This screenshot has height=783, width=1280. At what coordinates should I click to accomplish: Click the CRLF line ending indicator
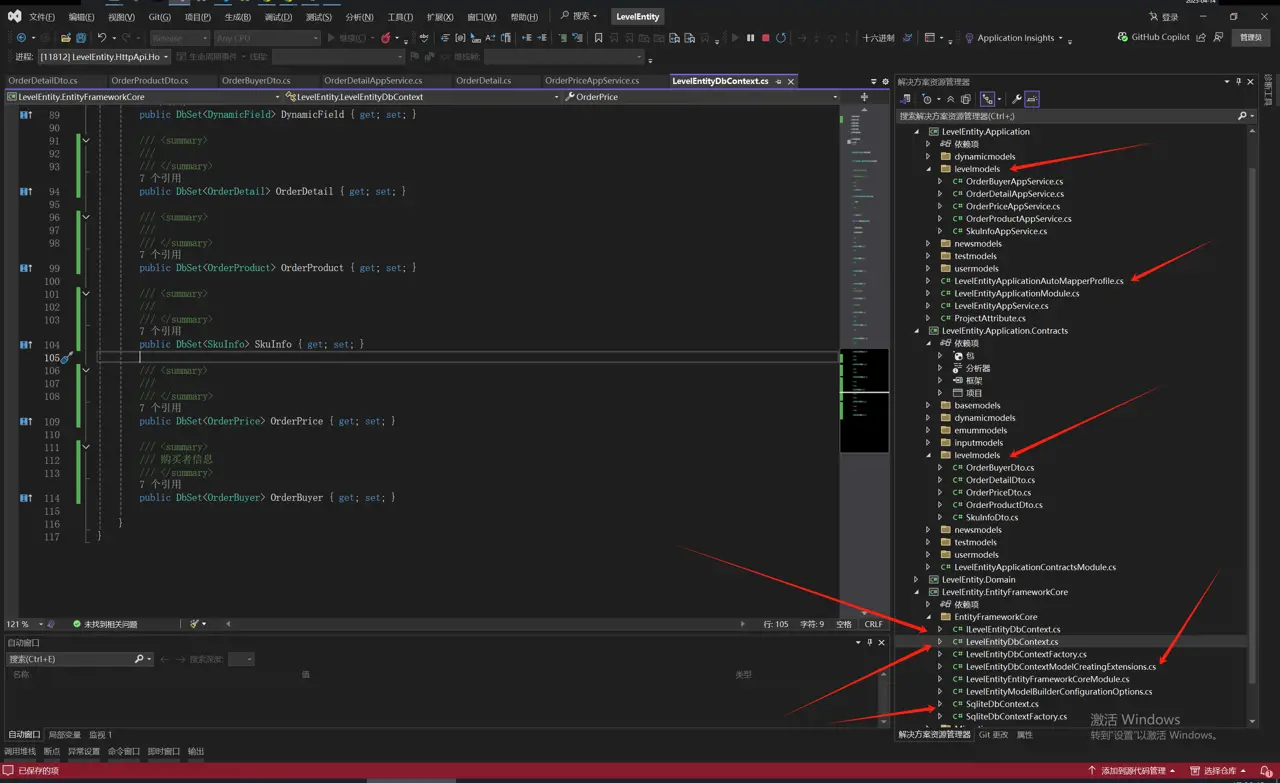873,624
